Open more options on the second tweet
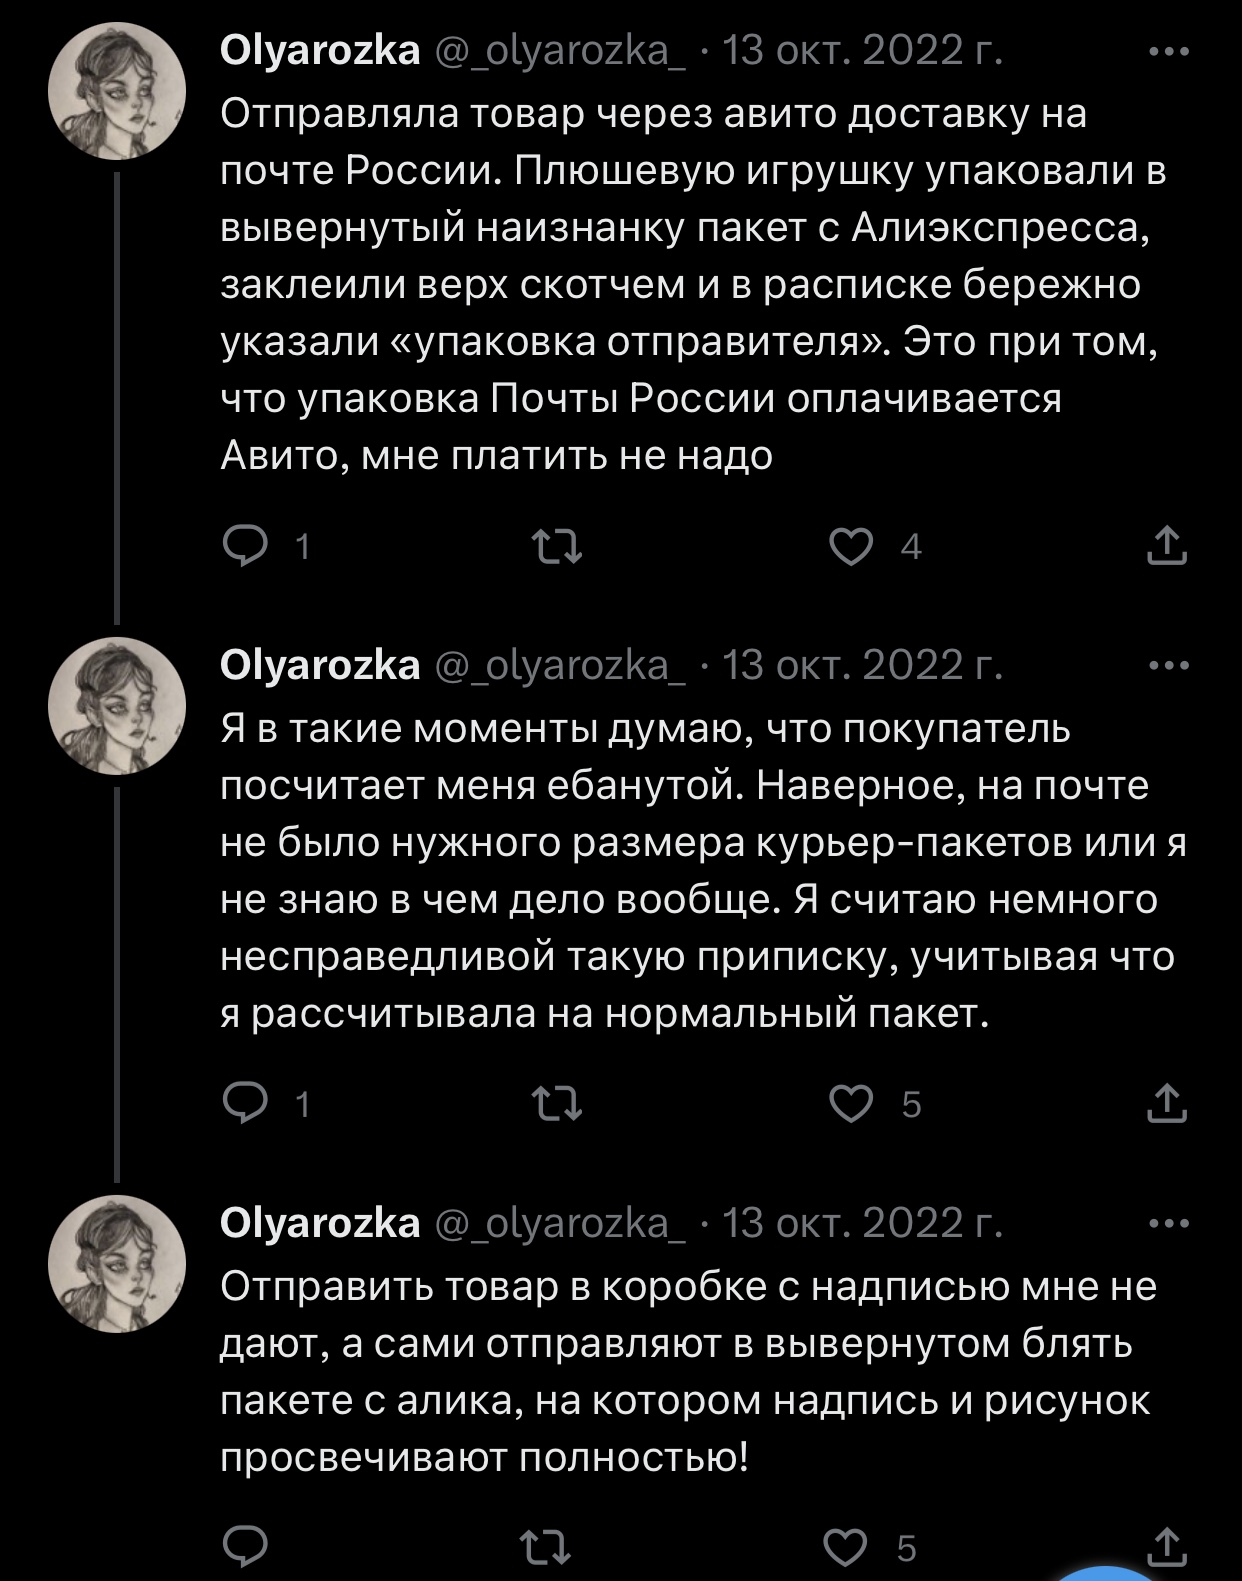This screenshot has width=1242, height=1581. tap(1169, 665)
